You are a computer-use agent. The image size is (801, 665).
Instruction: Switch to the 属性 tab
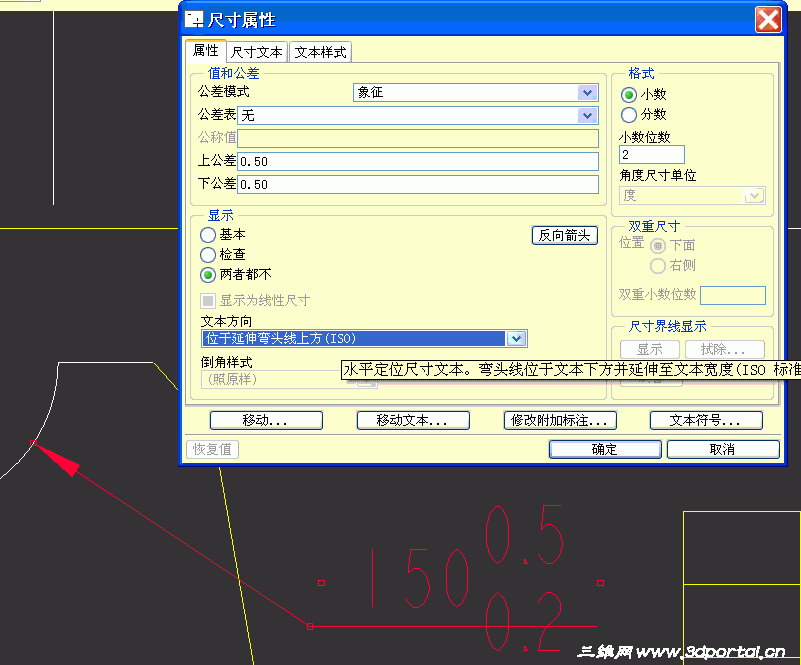click(x=206, y=51)
